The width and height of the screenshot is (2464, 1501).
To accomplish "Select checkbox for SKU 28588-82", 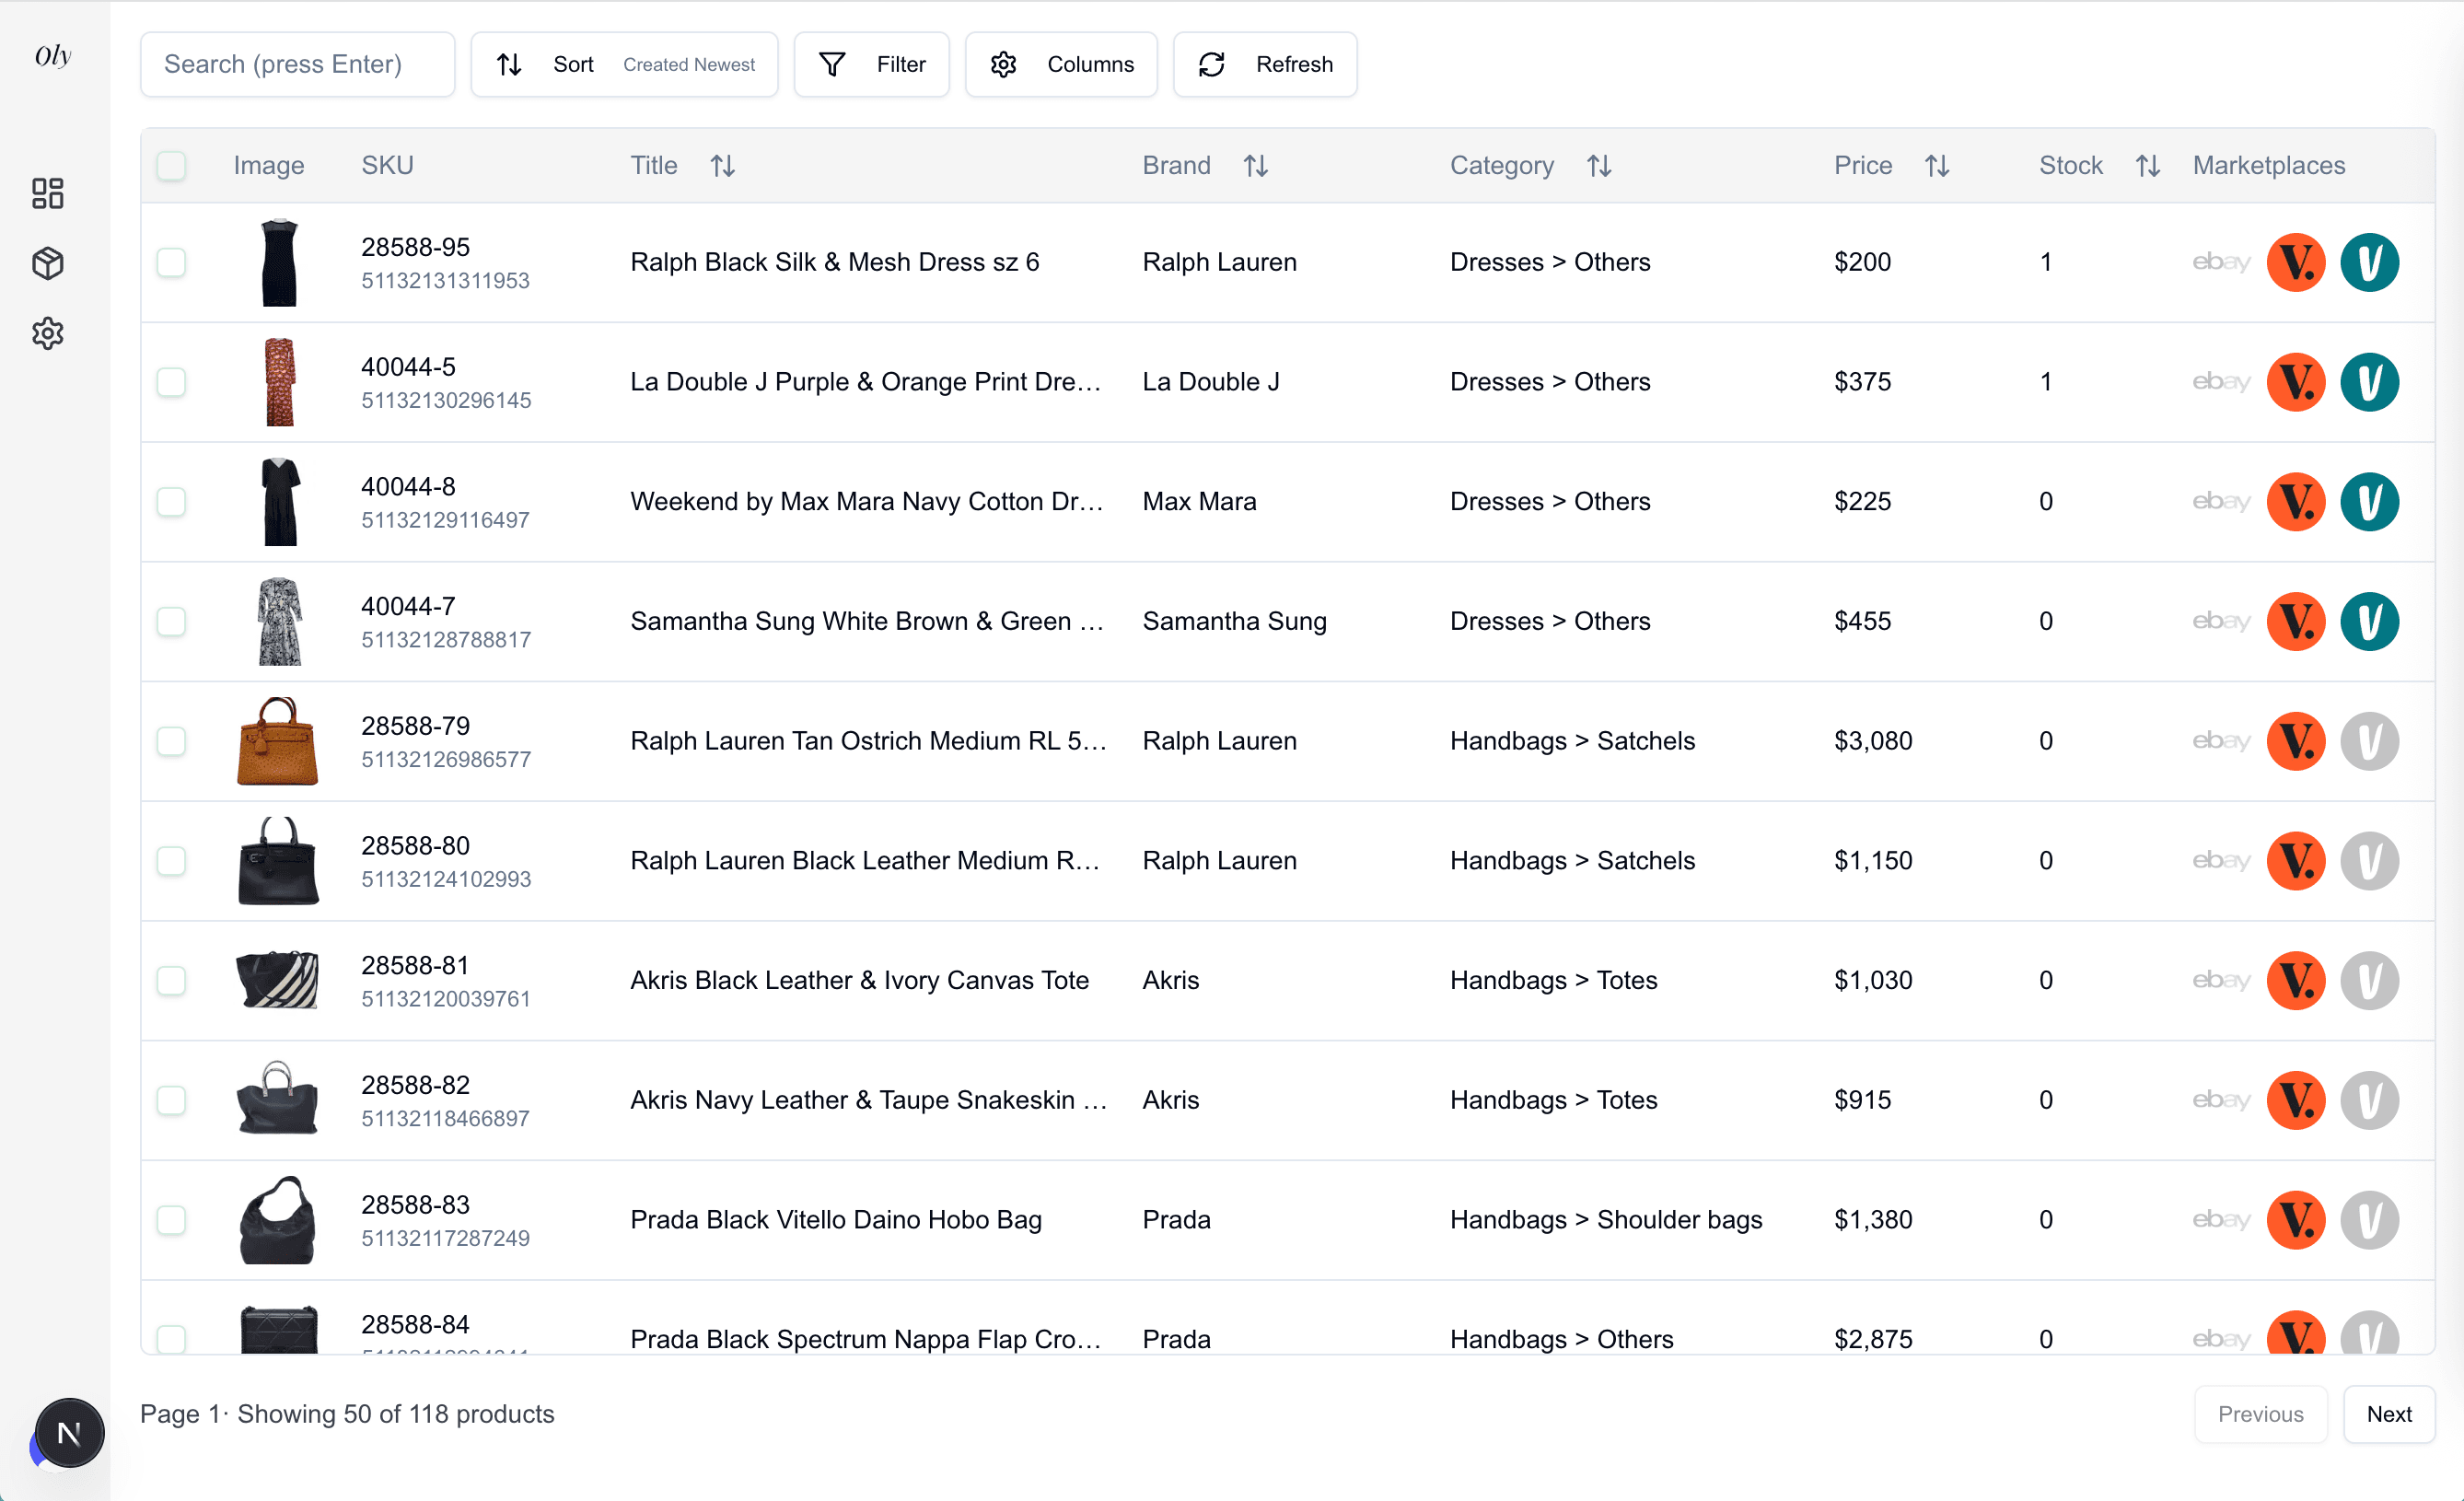I will 171,1100.
